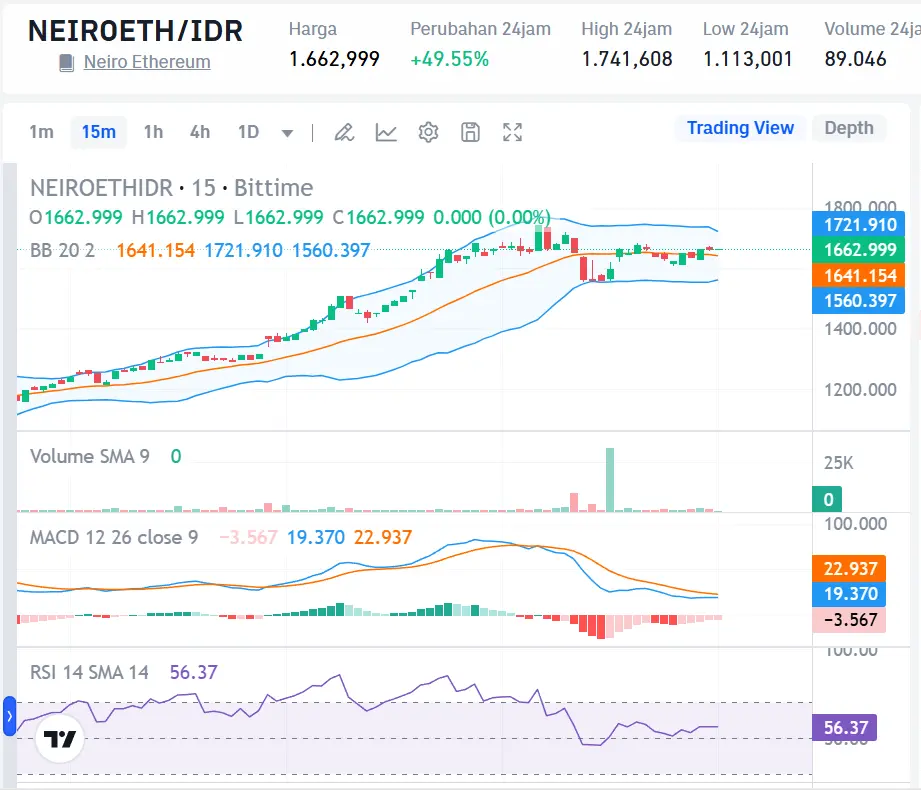Open the 15m interval selector

[98, 131]
